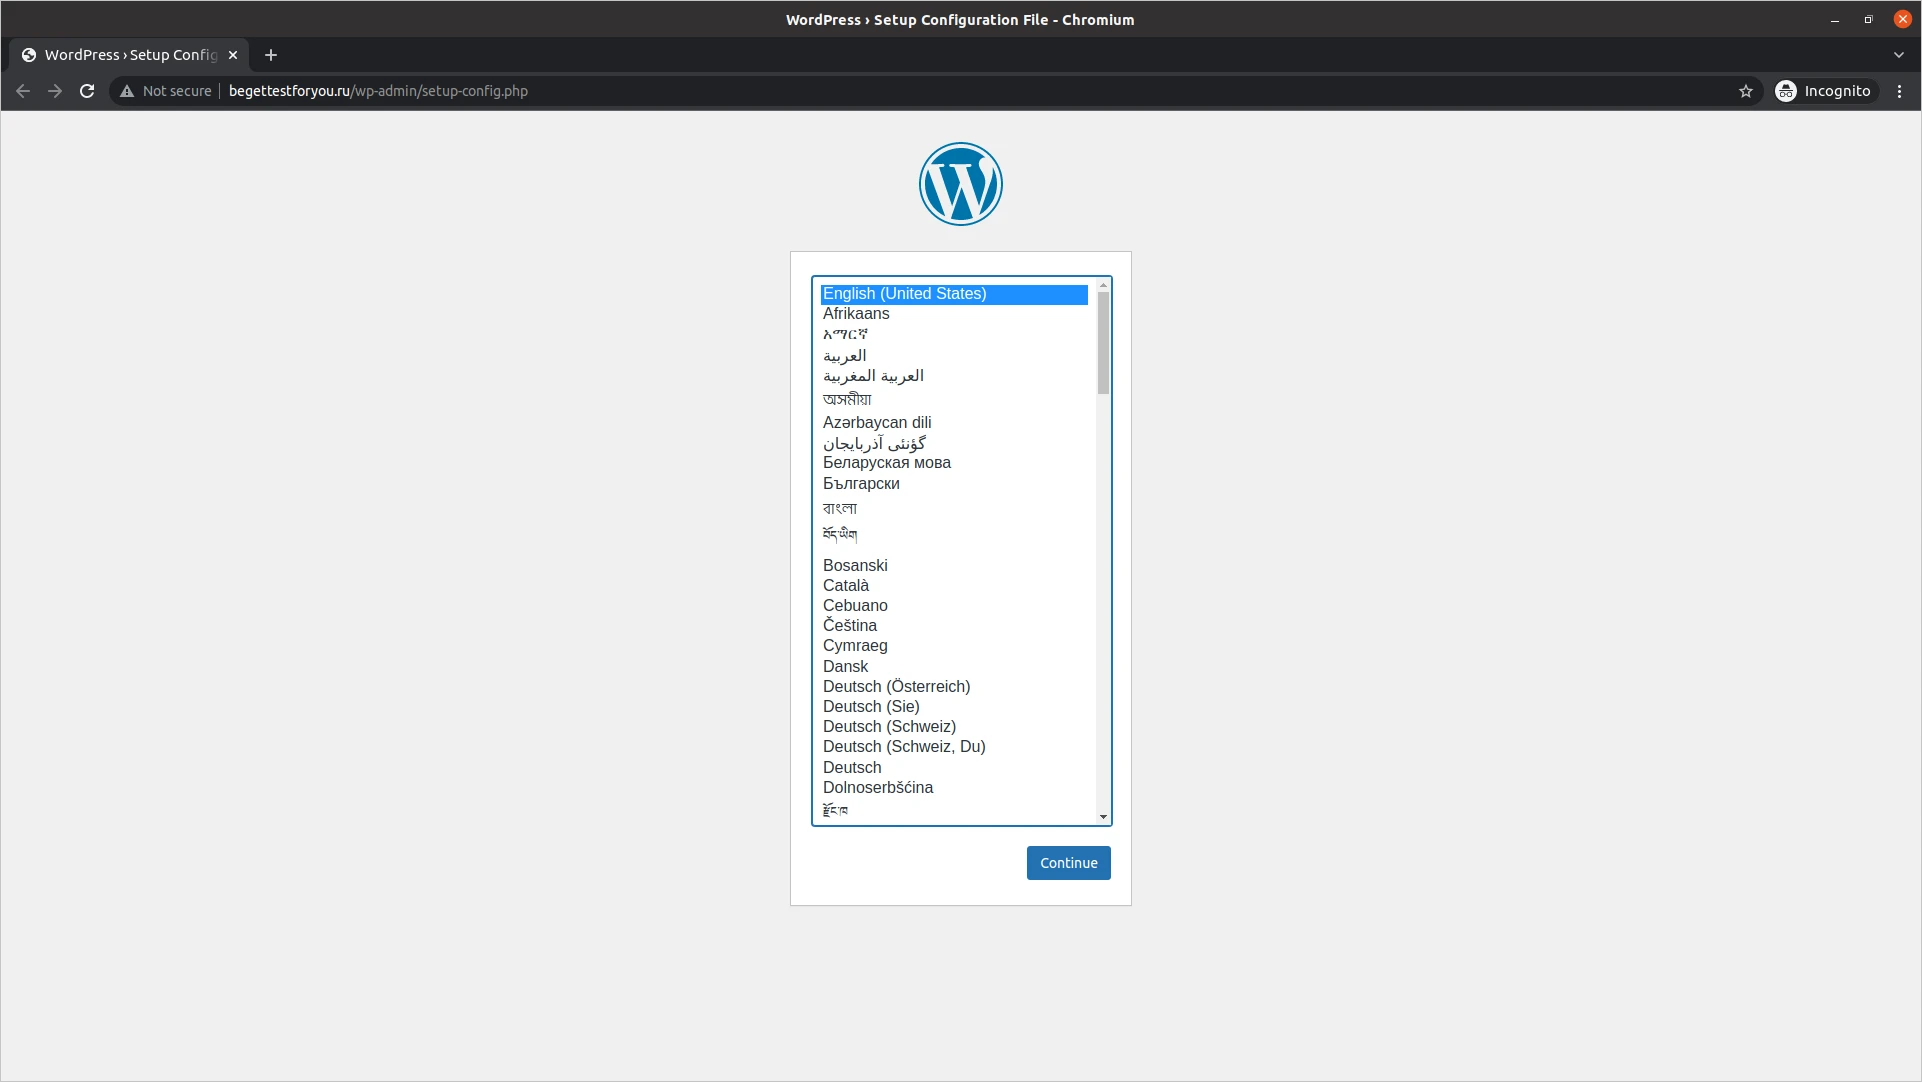Click the Not secure warning icon
Image resolution: width=1922 pixels, height=1082 pixels.
(x=125, y=90)
